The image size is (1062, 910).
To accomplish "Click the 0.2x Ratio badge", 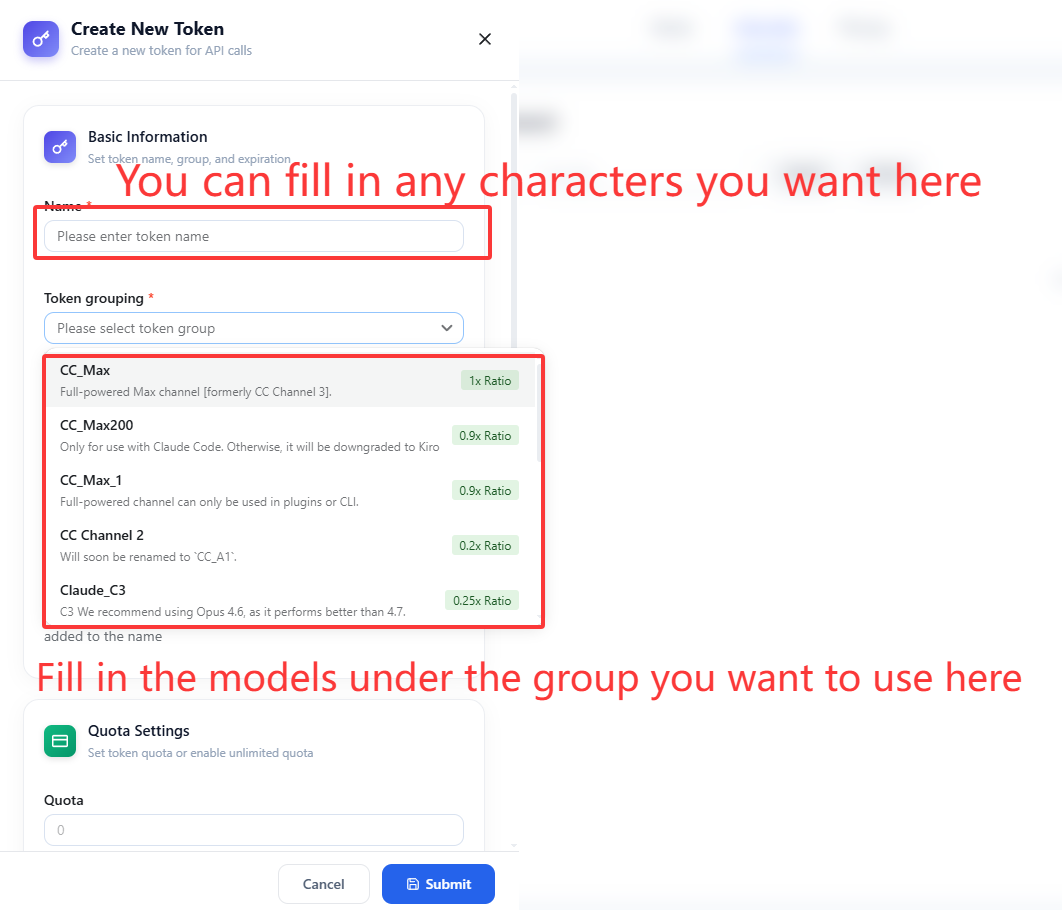I will click(486, 546).
